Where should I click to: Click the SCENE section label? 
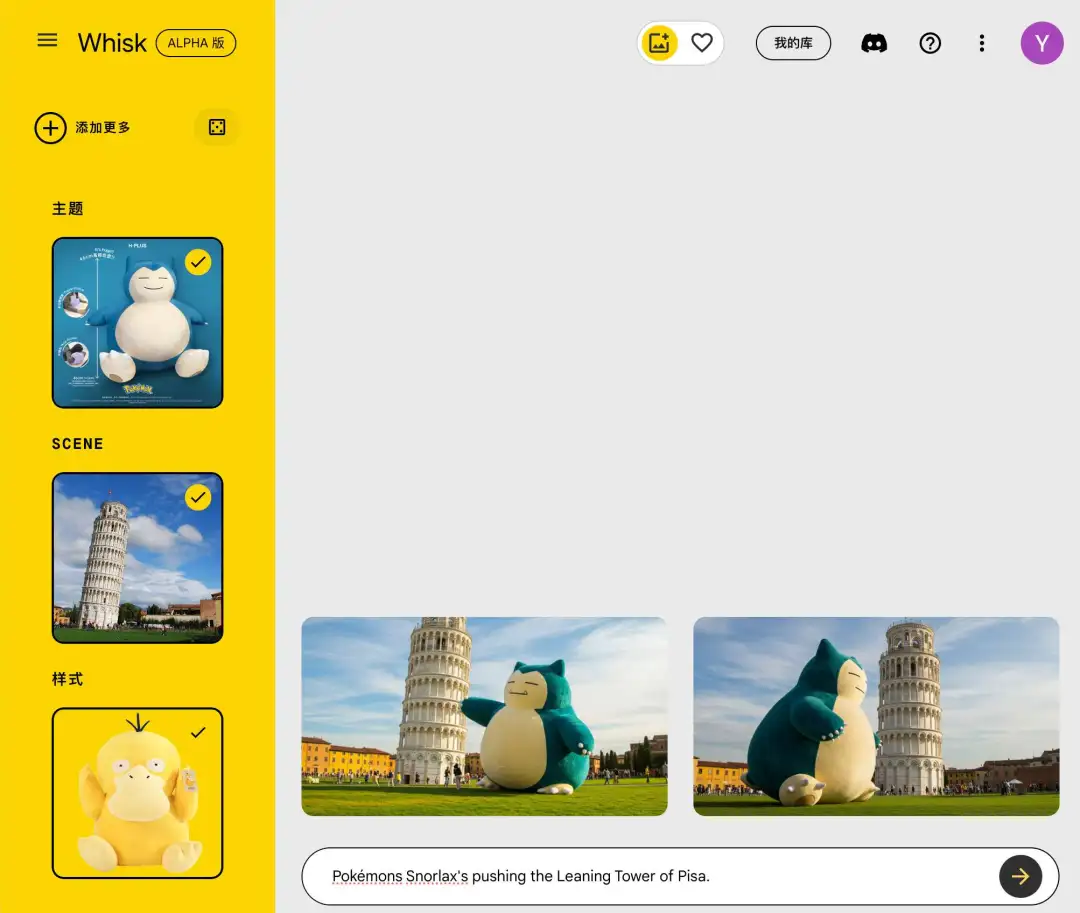(x=77, y=444)
